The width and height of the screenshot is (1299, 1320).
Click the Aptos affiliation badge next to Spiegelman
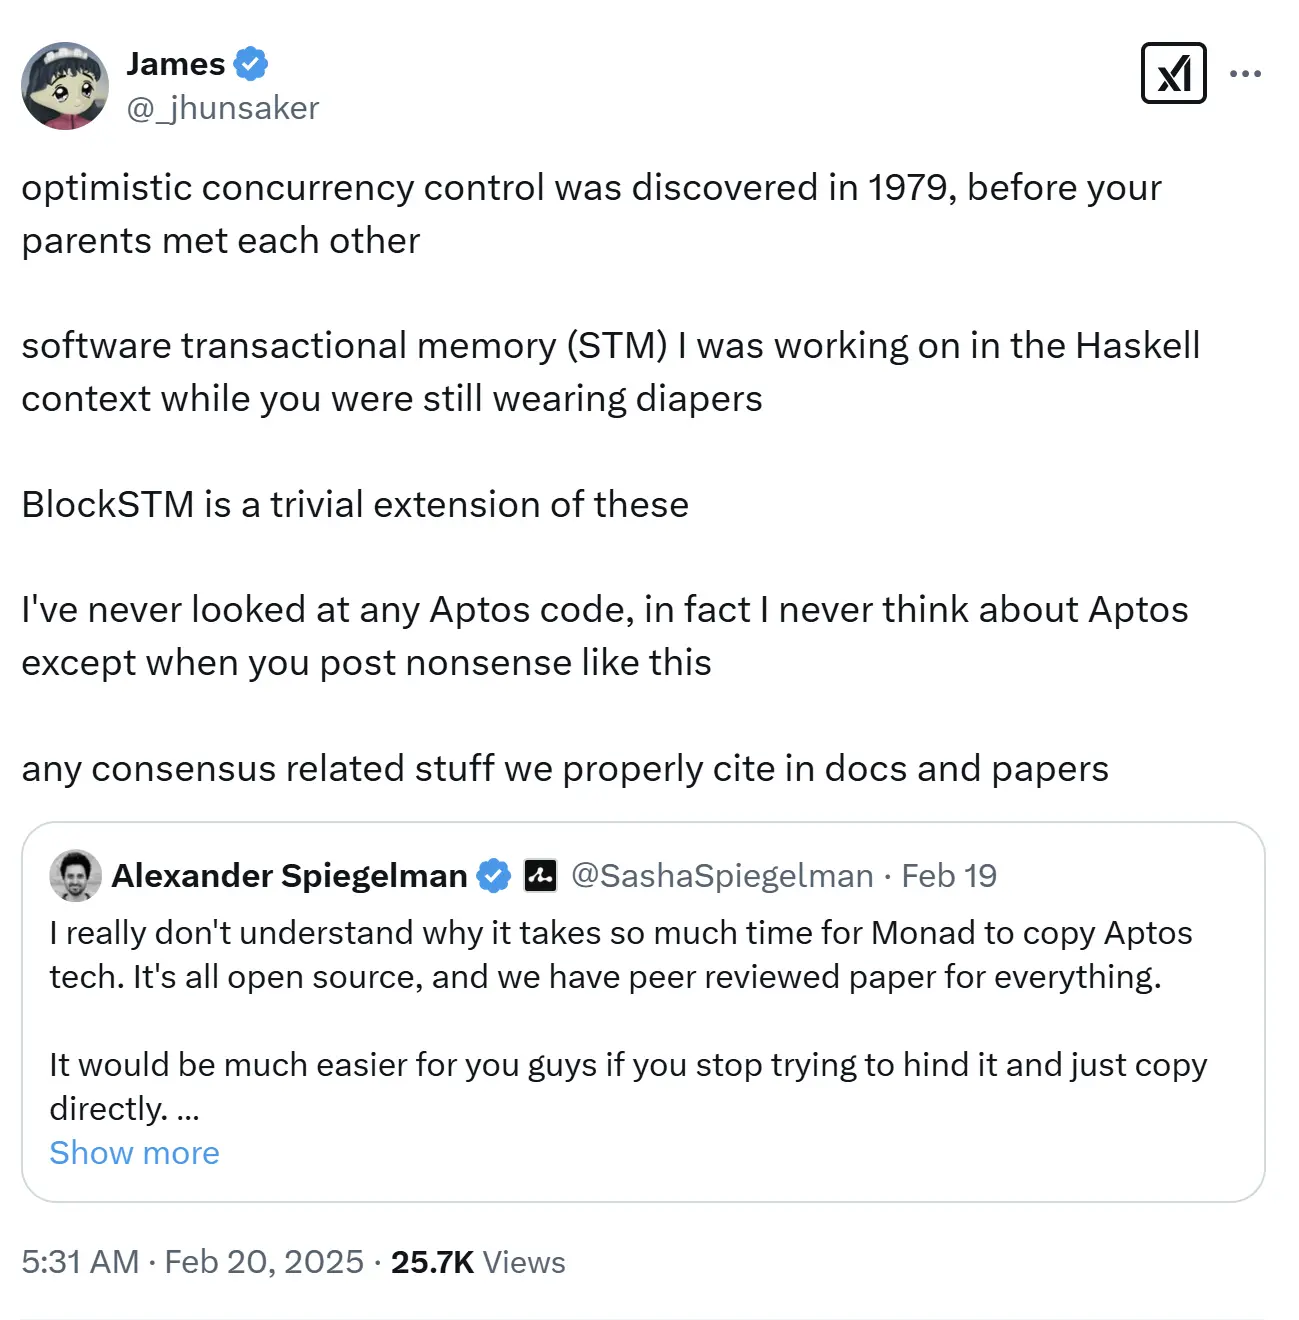click(538, 874)
